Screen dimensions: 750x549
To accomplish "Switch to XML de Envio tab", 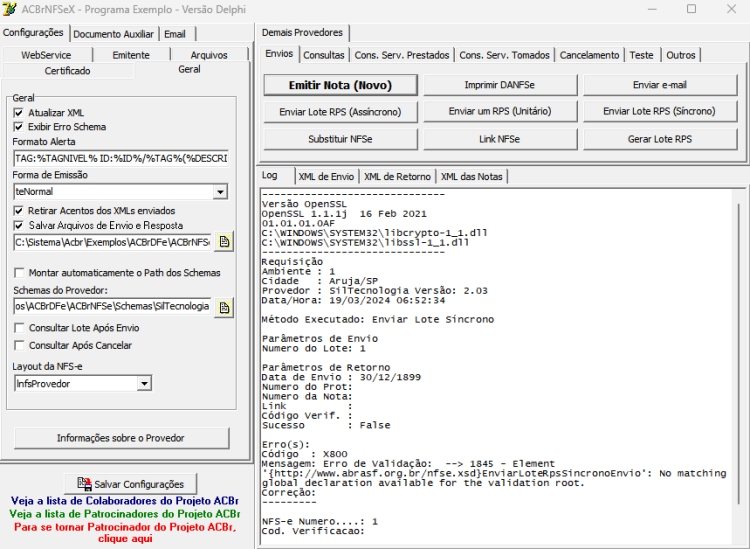I will pyautogui.click(x=327, y=177).
